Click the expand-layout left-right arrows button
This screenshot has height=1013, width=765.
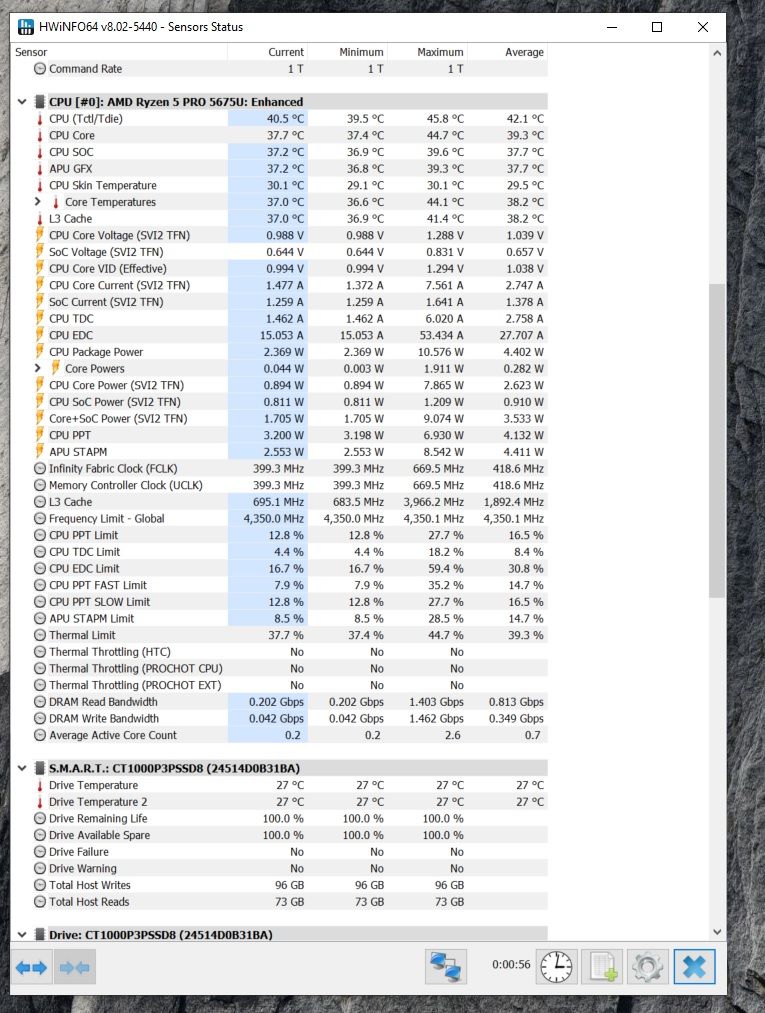click(x=32, y=967)
